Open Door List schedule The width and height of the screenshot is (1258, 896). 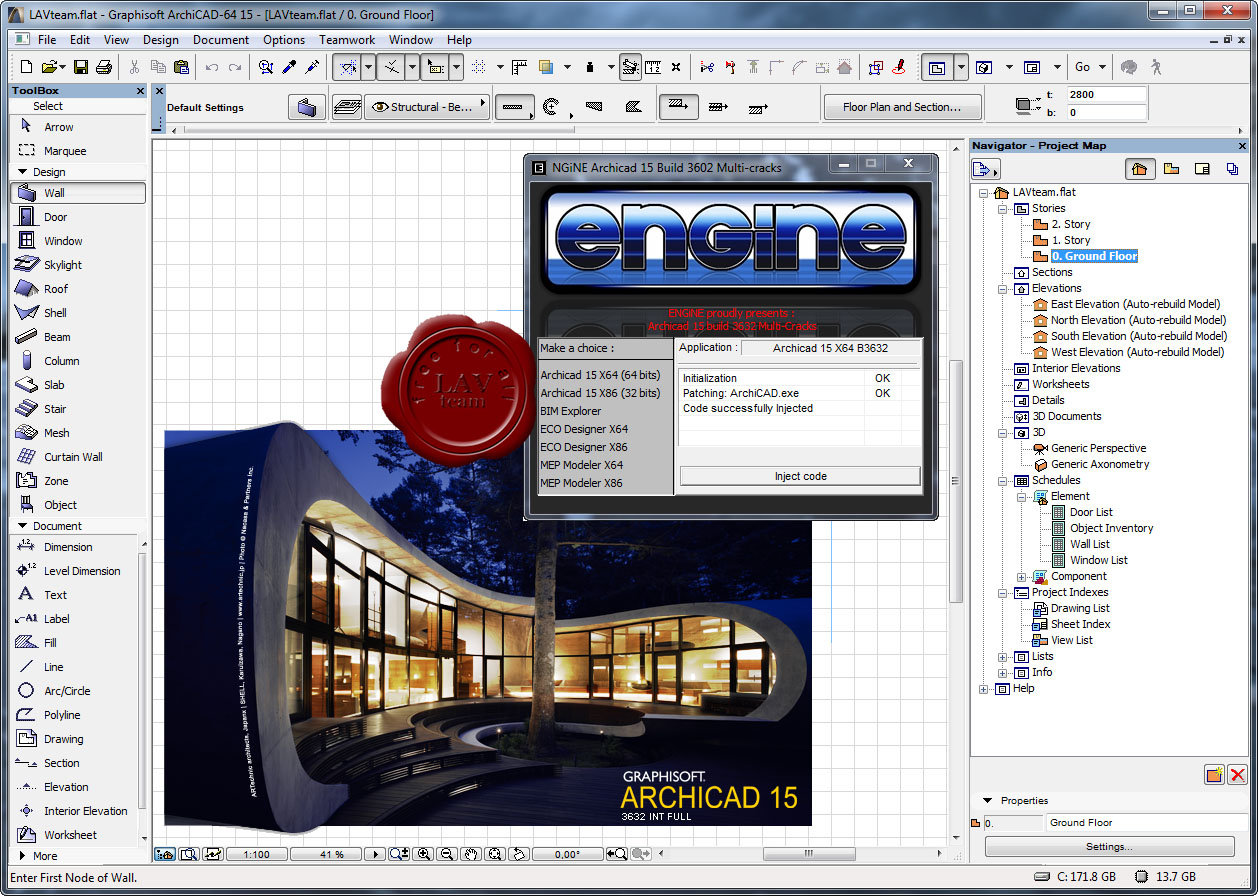(1091, 512)
